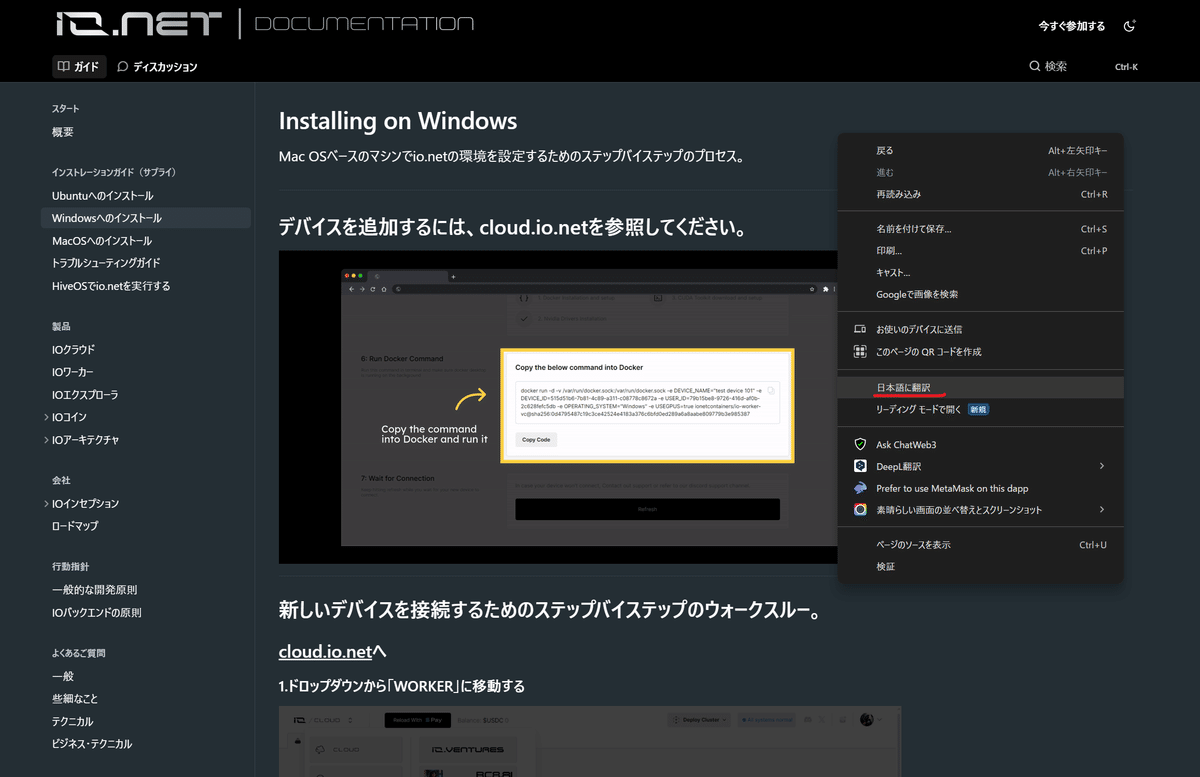Click the Ask ChatWeb3 shield icon
Screen dimensions: 1200x777
(859, 444)
